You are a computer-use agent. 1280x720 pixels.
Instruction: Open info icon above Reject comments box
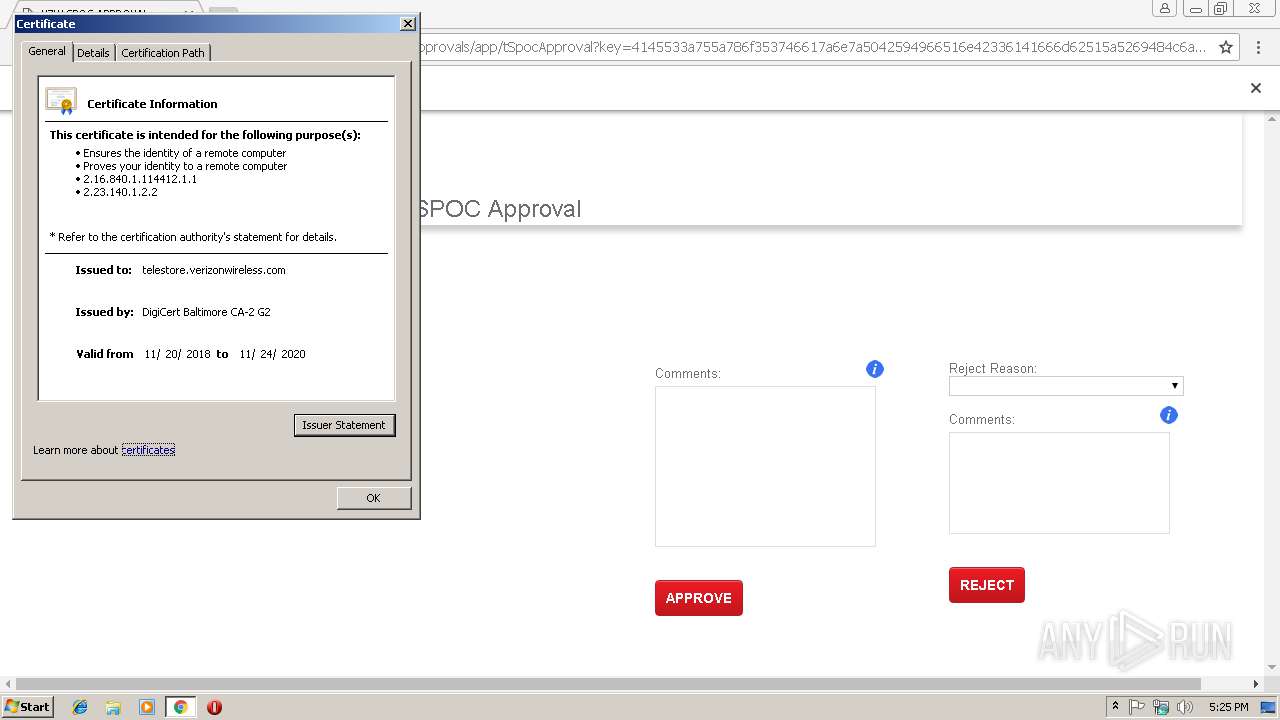click(1169, 415)
